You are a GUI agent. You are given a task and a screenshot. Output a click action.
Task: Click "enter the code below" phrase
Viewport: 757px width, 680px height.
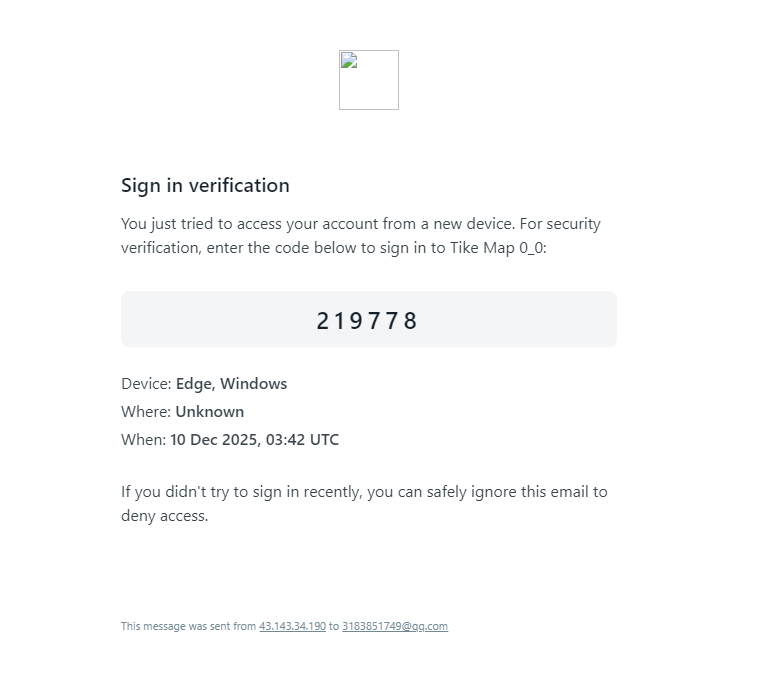(283, 248)
